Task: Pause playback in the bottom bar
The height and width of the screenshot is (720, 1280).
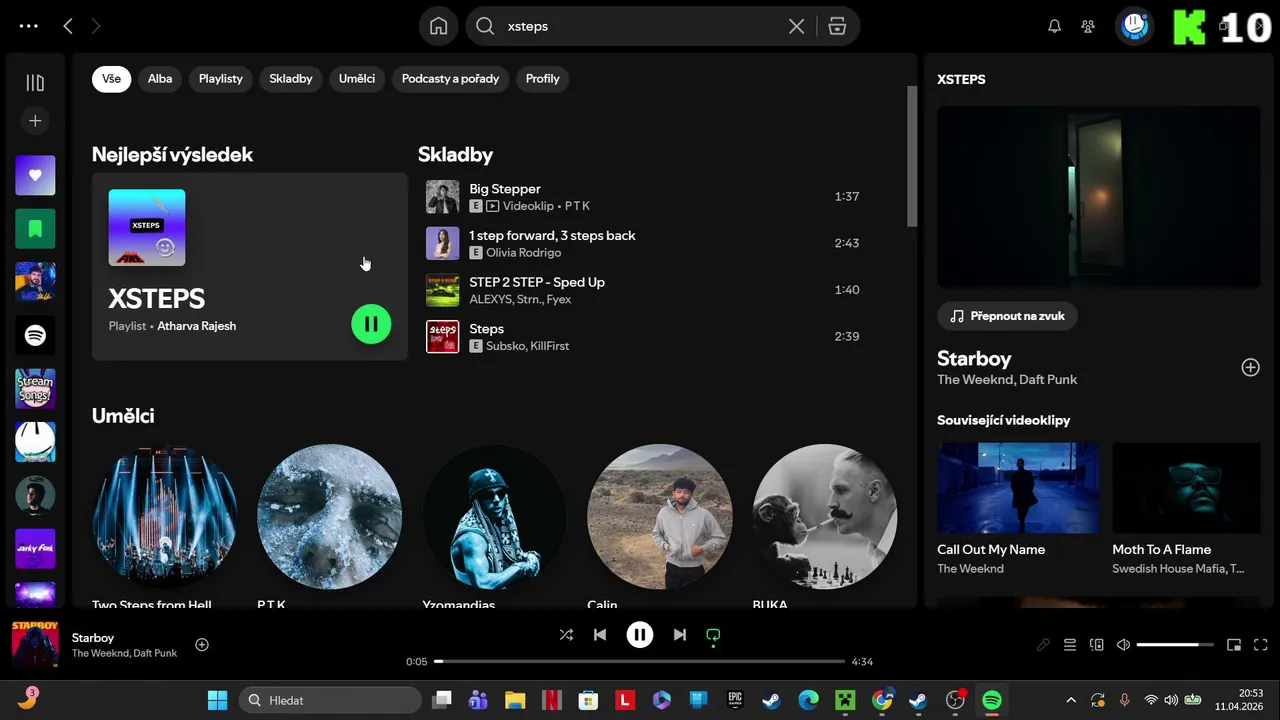Action: pyautogui.click(x=640, y=635)
